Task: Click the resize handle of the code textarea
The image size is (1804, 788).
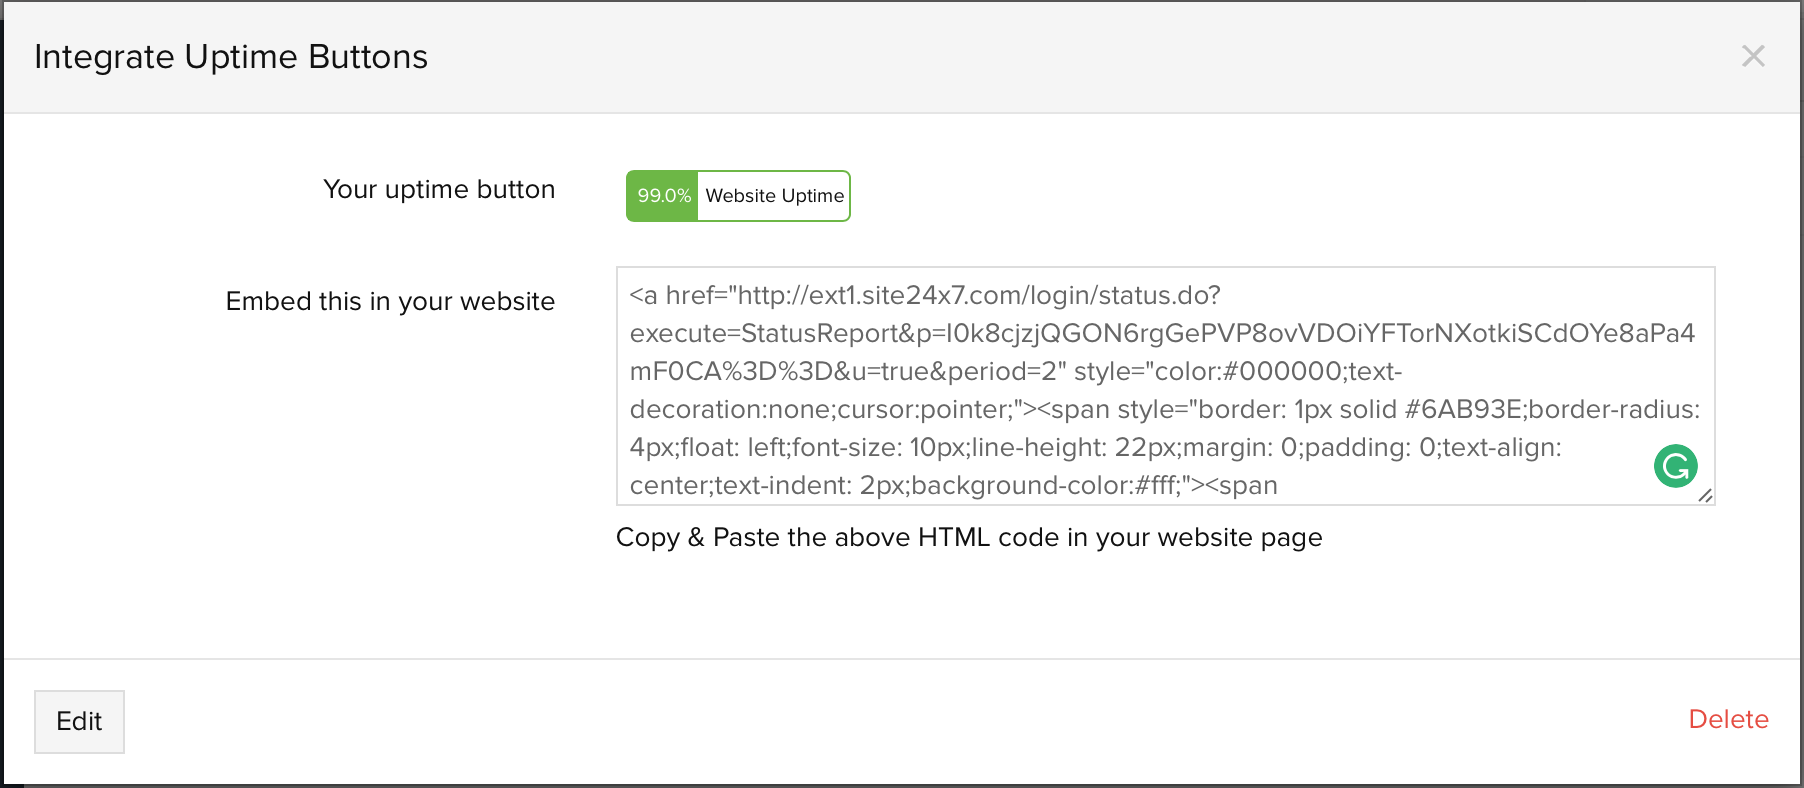Action: 1706,495
